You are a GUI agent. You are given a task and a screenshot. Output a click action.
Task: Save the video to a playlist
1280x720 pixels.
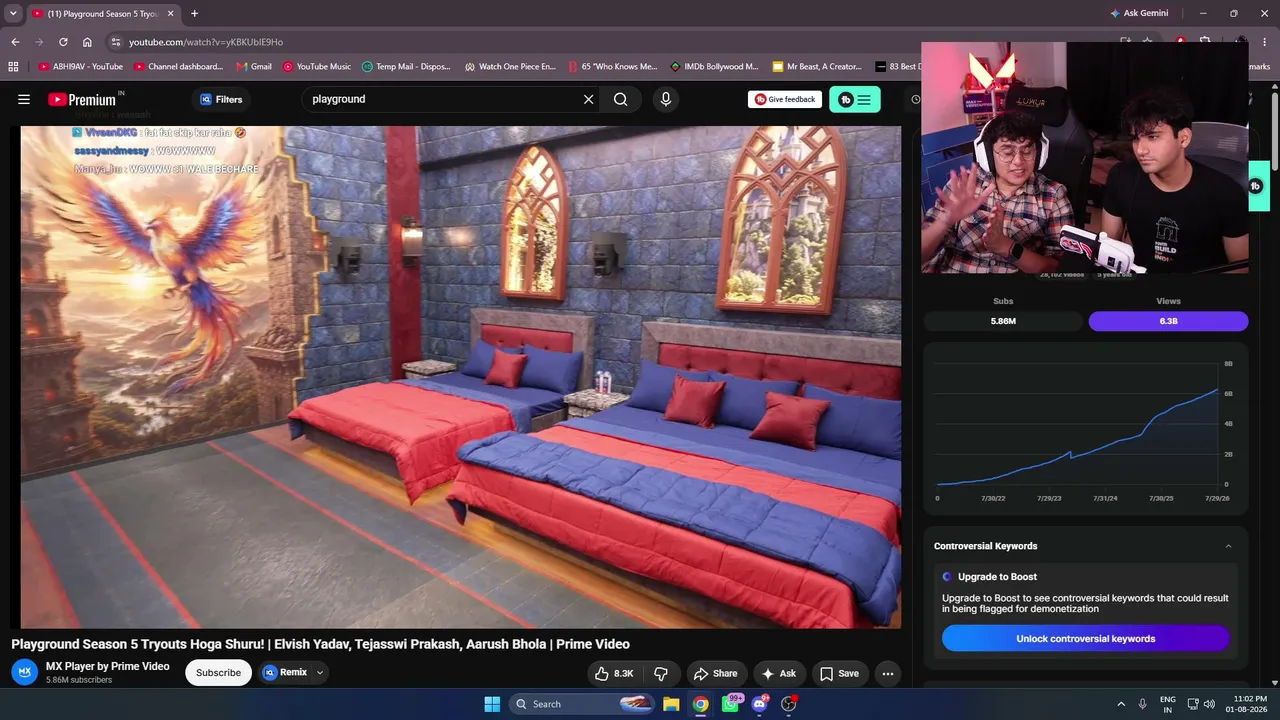(x=839, y=673)
